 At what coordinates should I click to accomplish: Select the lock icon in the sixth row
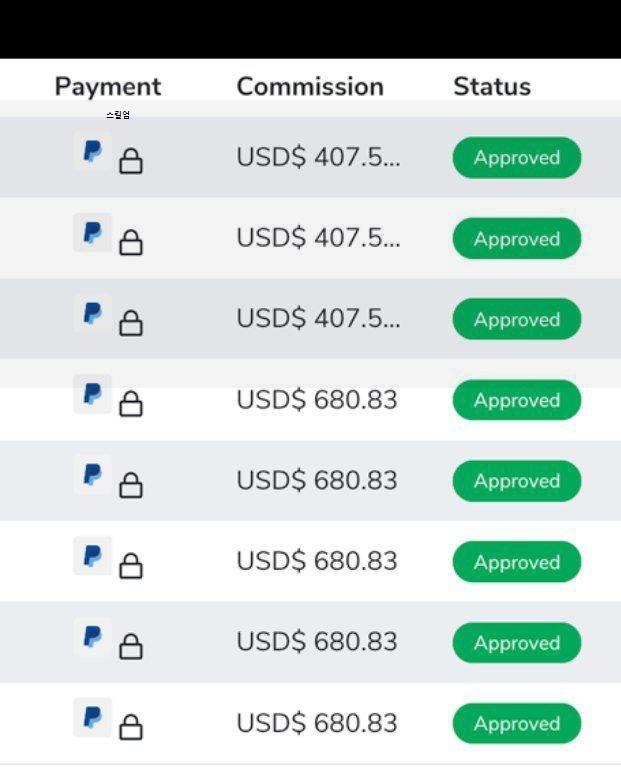coord(131,566)
